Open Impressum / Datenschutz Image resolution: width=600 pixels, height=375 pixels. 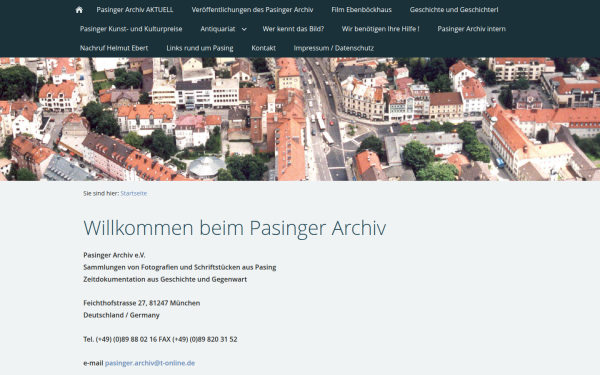click(334, 48)
